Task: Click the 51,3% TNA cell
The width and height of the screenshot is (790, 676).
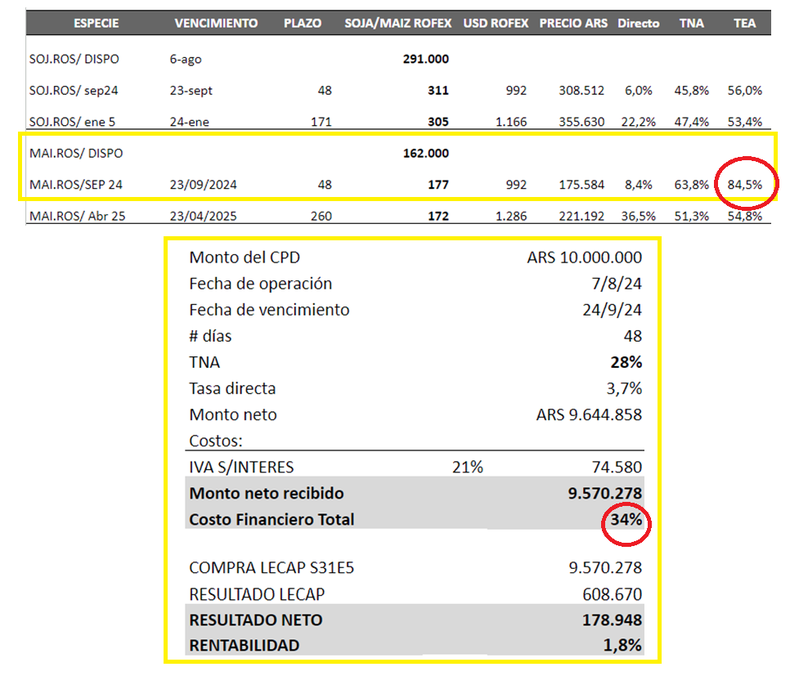Action: pos(691,216)
